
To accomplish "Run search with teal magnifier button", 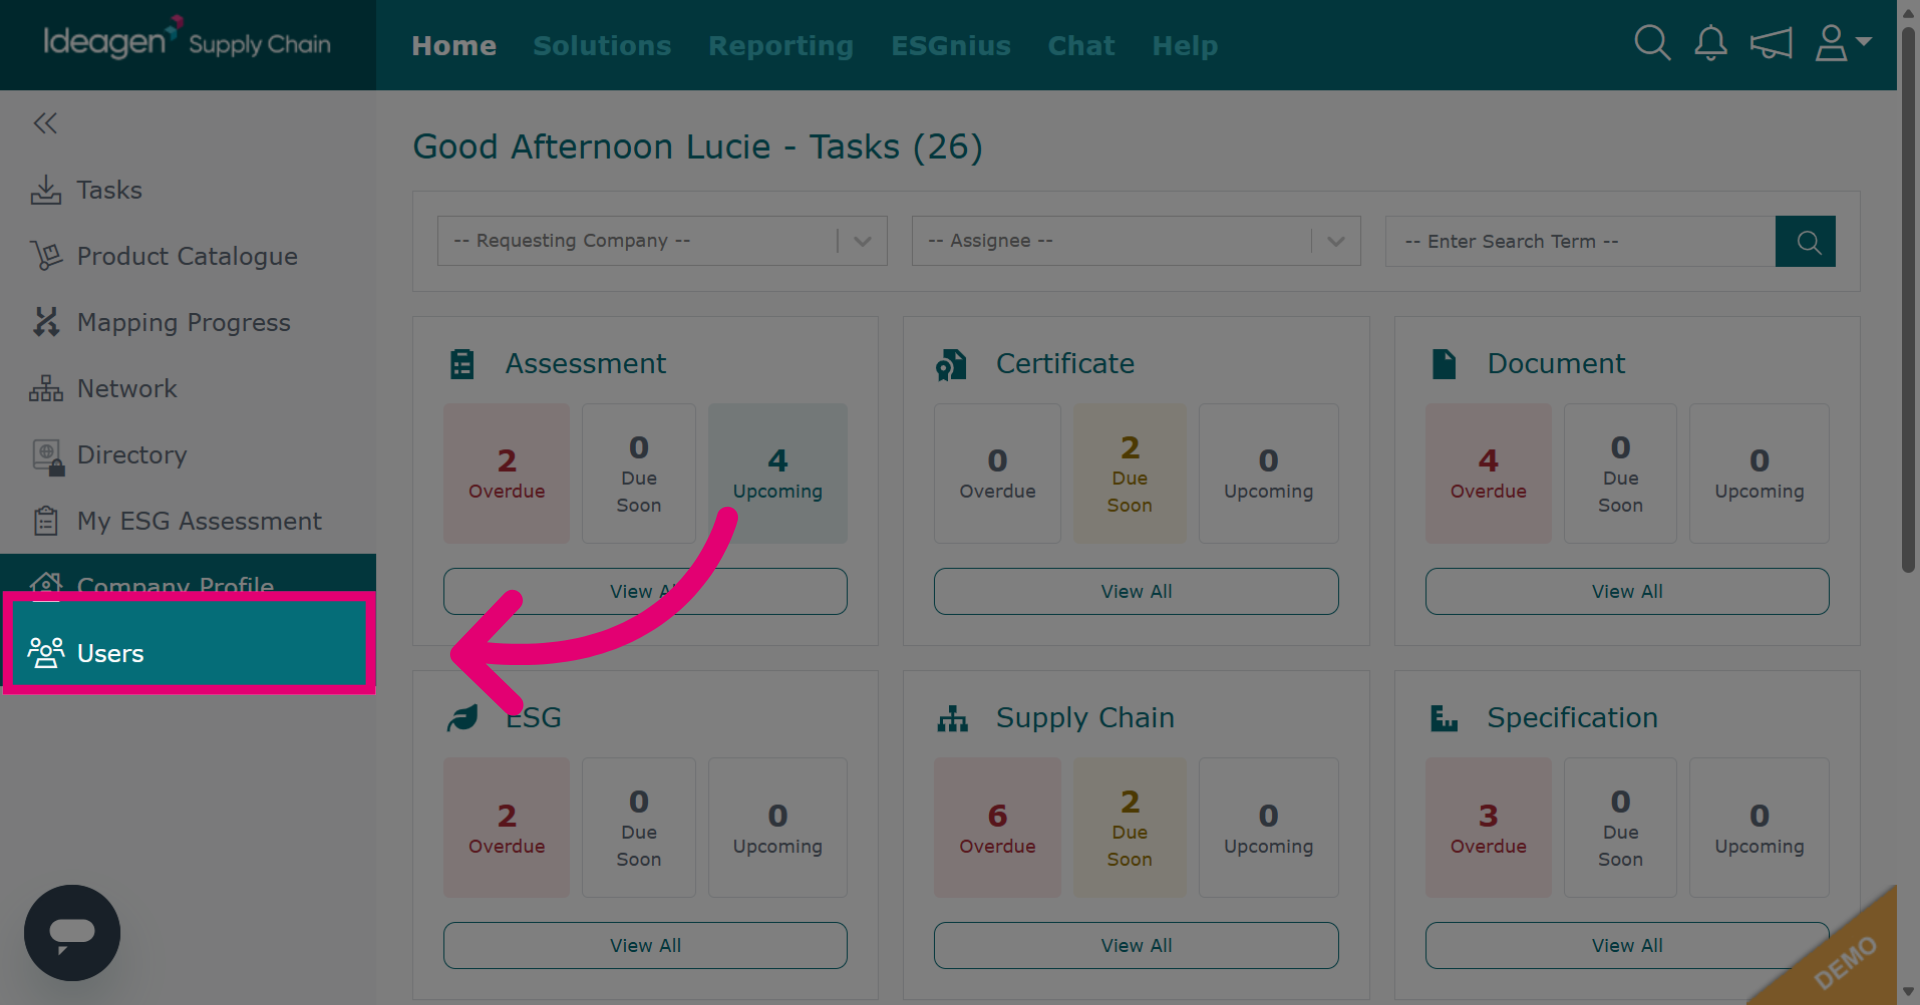I will (1805, 241).
